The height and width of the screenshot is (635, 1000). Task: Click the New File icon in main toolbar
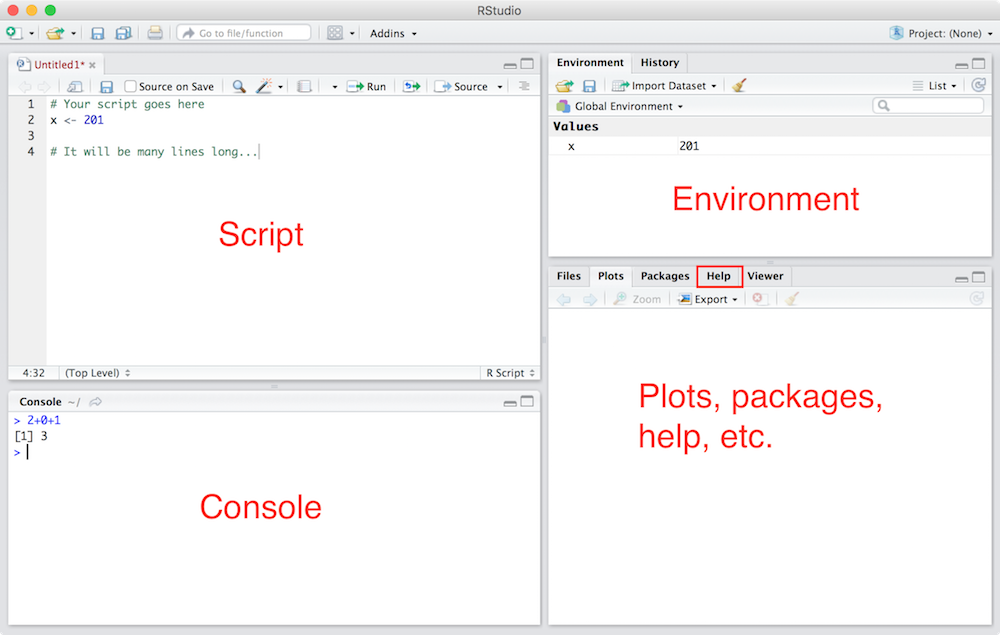(14, 33)
